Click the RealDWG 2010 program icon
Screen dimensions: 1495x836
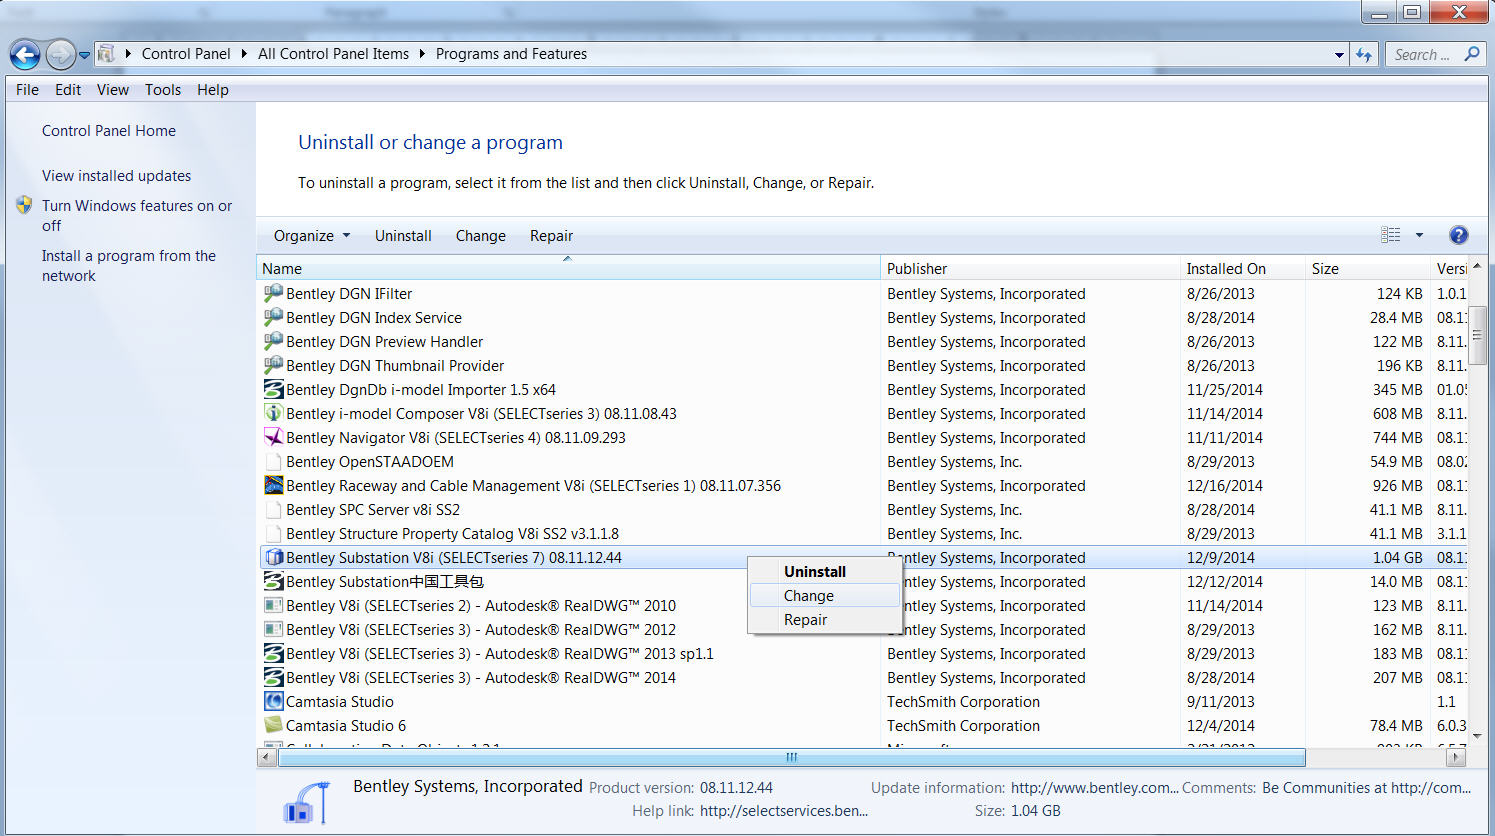[273, 605]
